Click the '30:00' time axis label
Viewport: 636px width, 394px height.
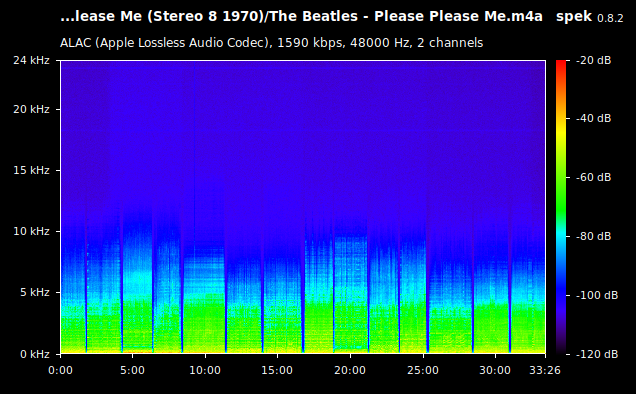pos(495,370)
